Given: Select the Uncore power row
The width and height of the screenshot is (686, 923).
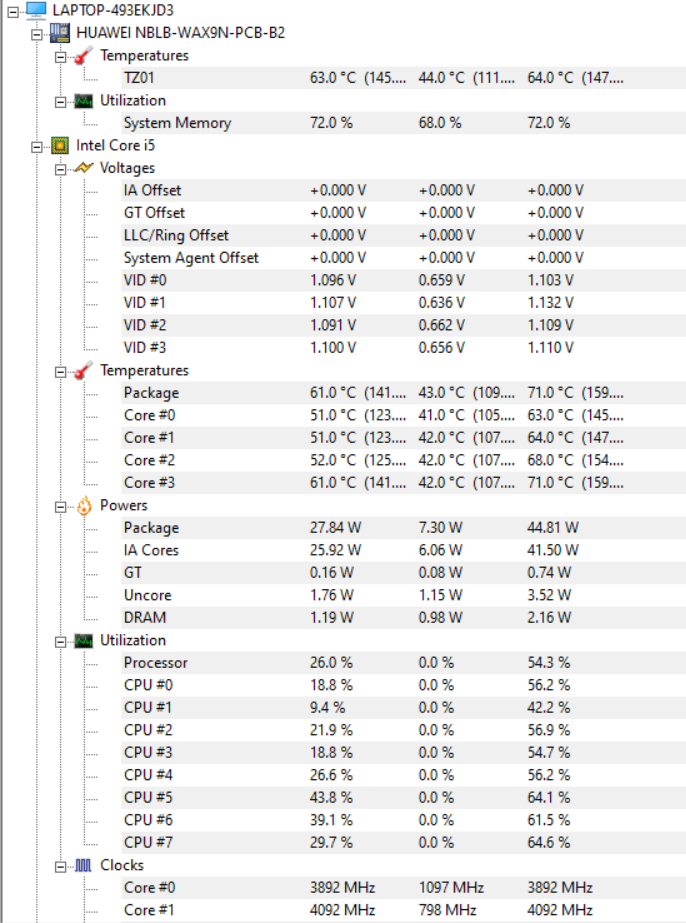Looking at the screenshot, I should coord(403,595).
